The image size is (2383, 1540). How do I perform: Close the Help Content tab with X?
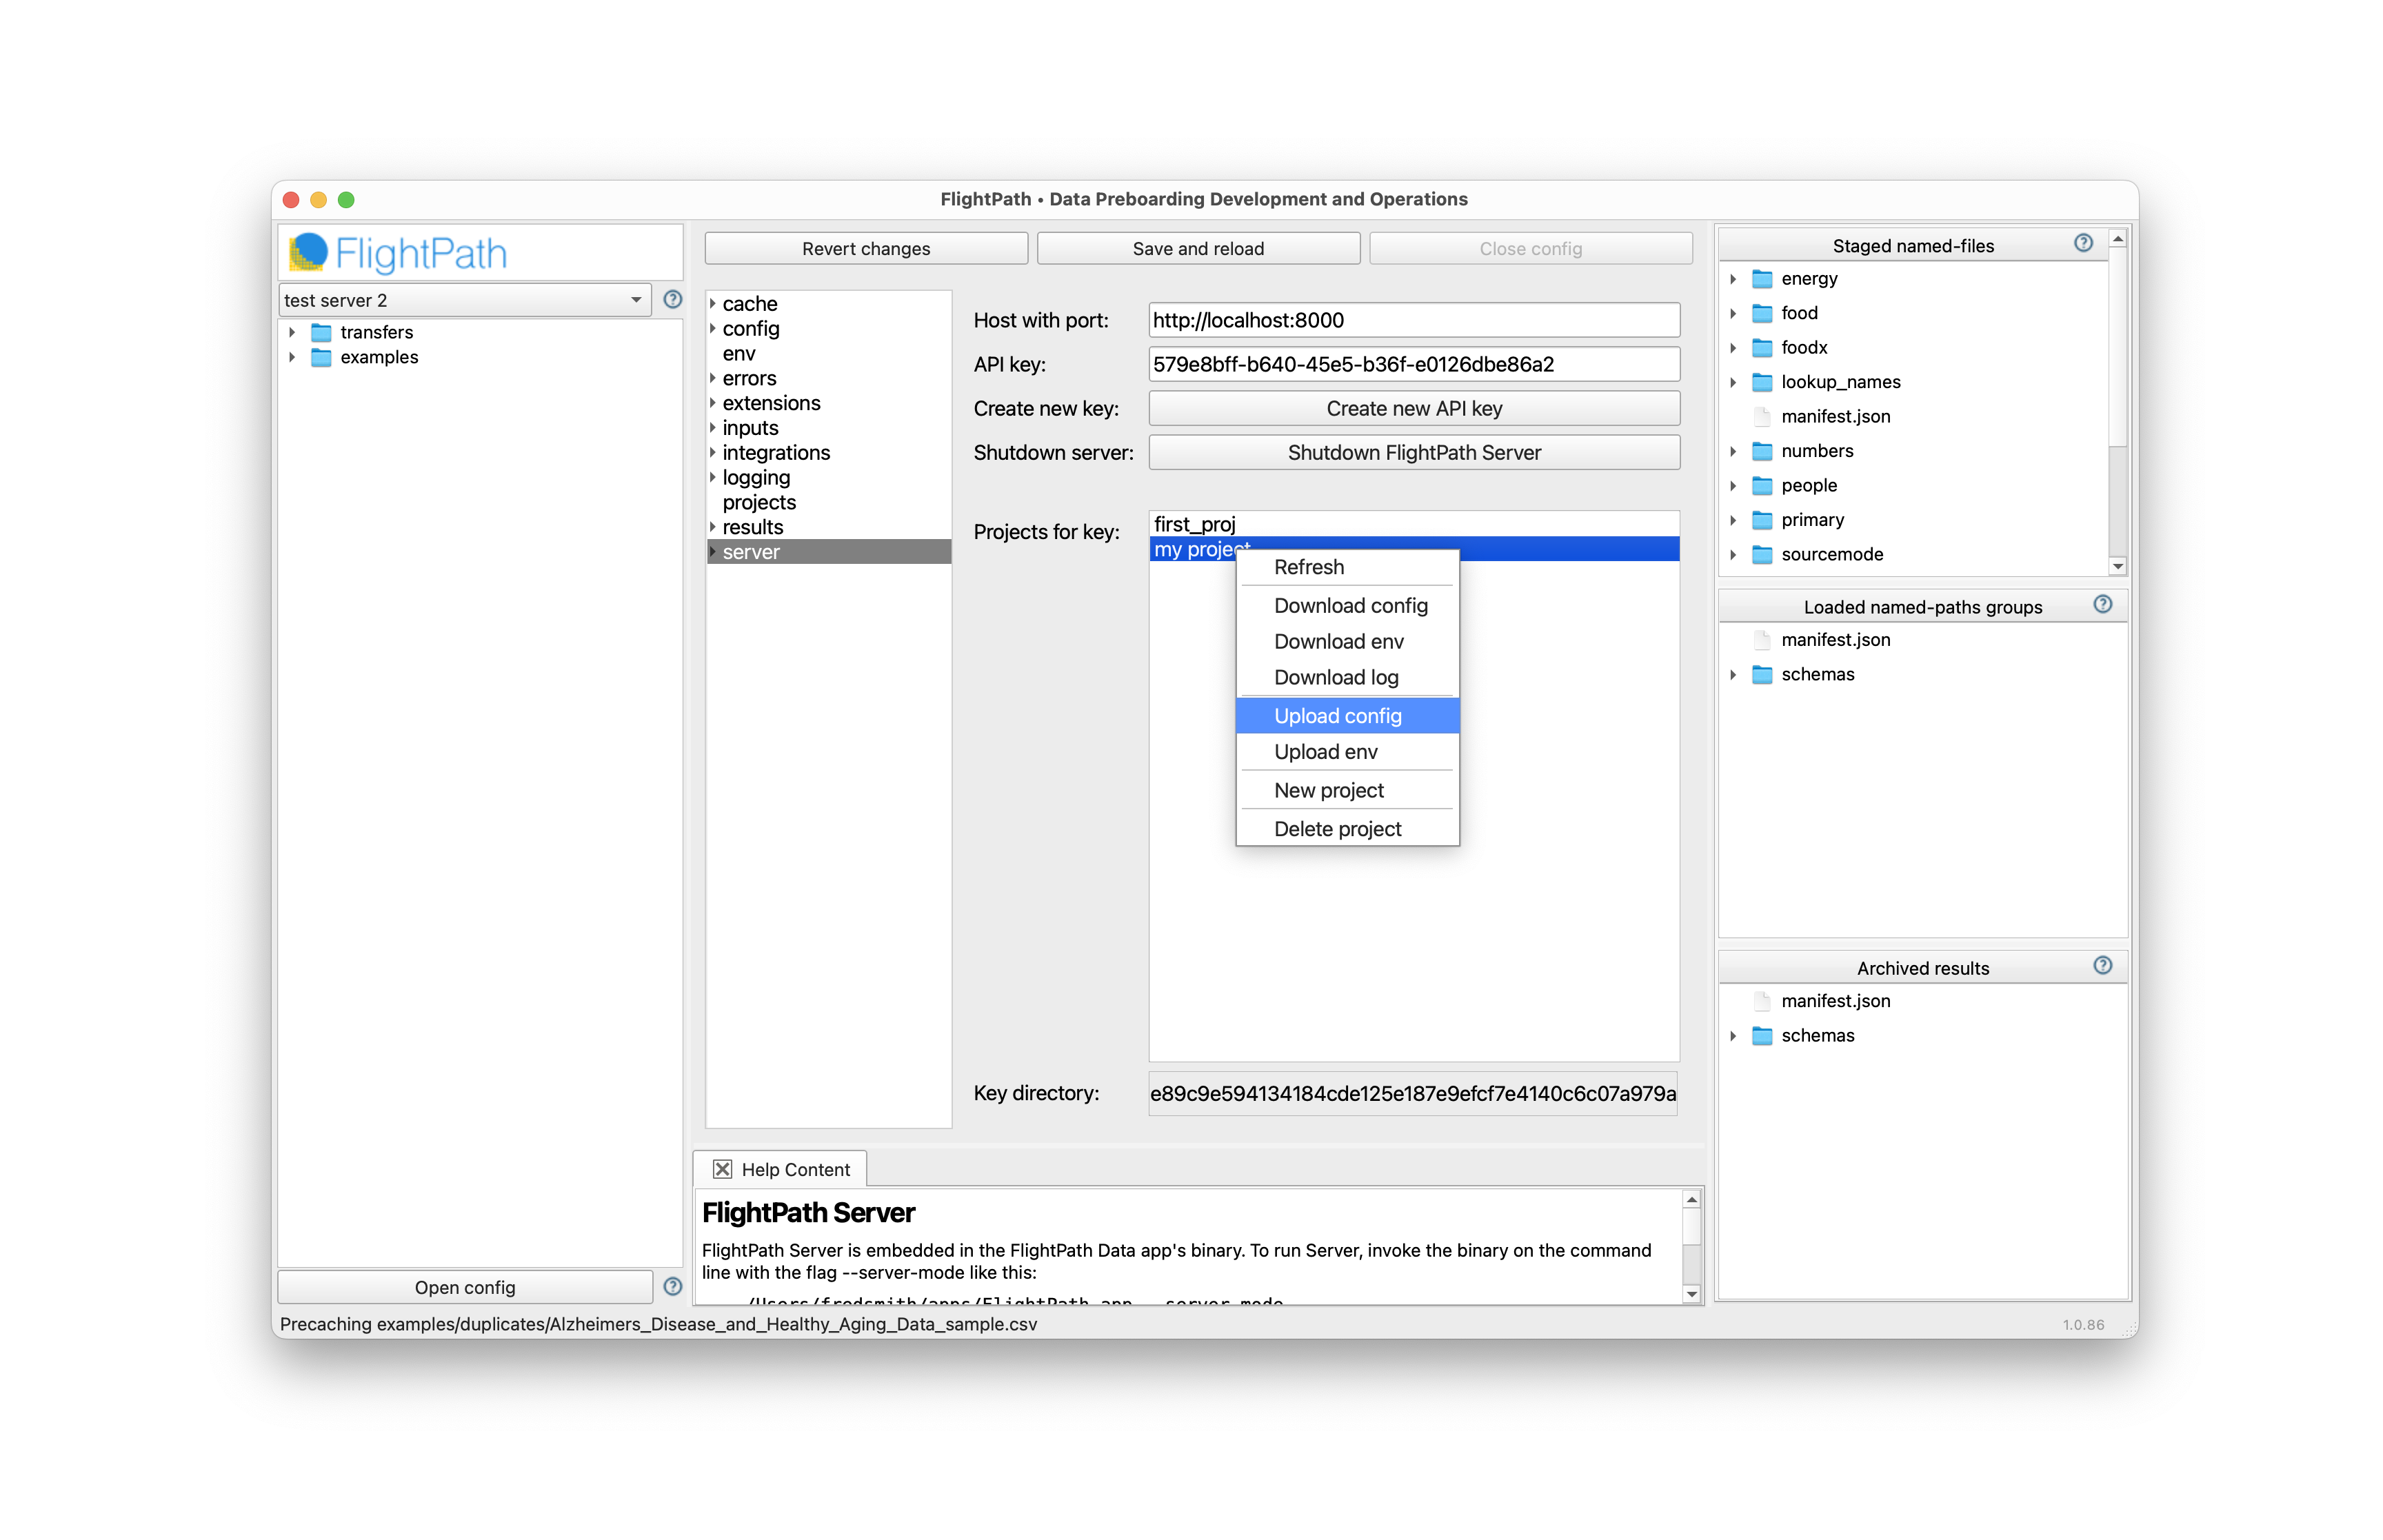(722, 1169)
